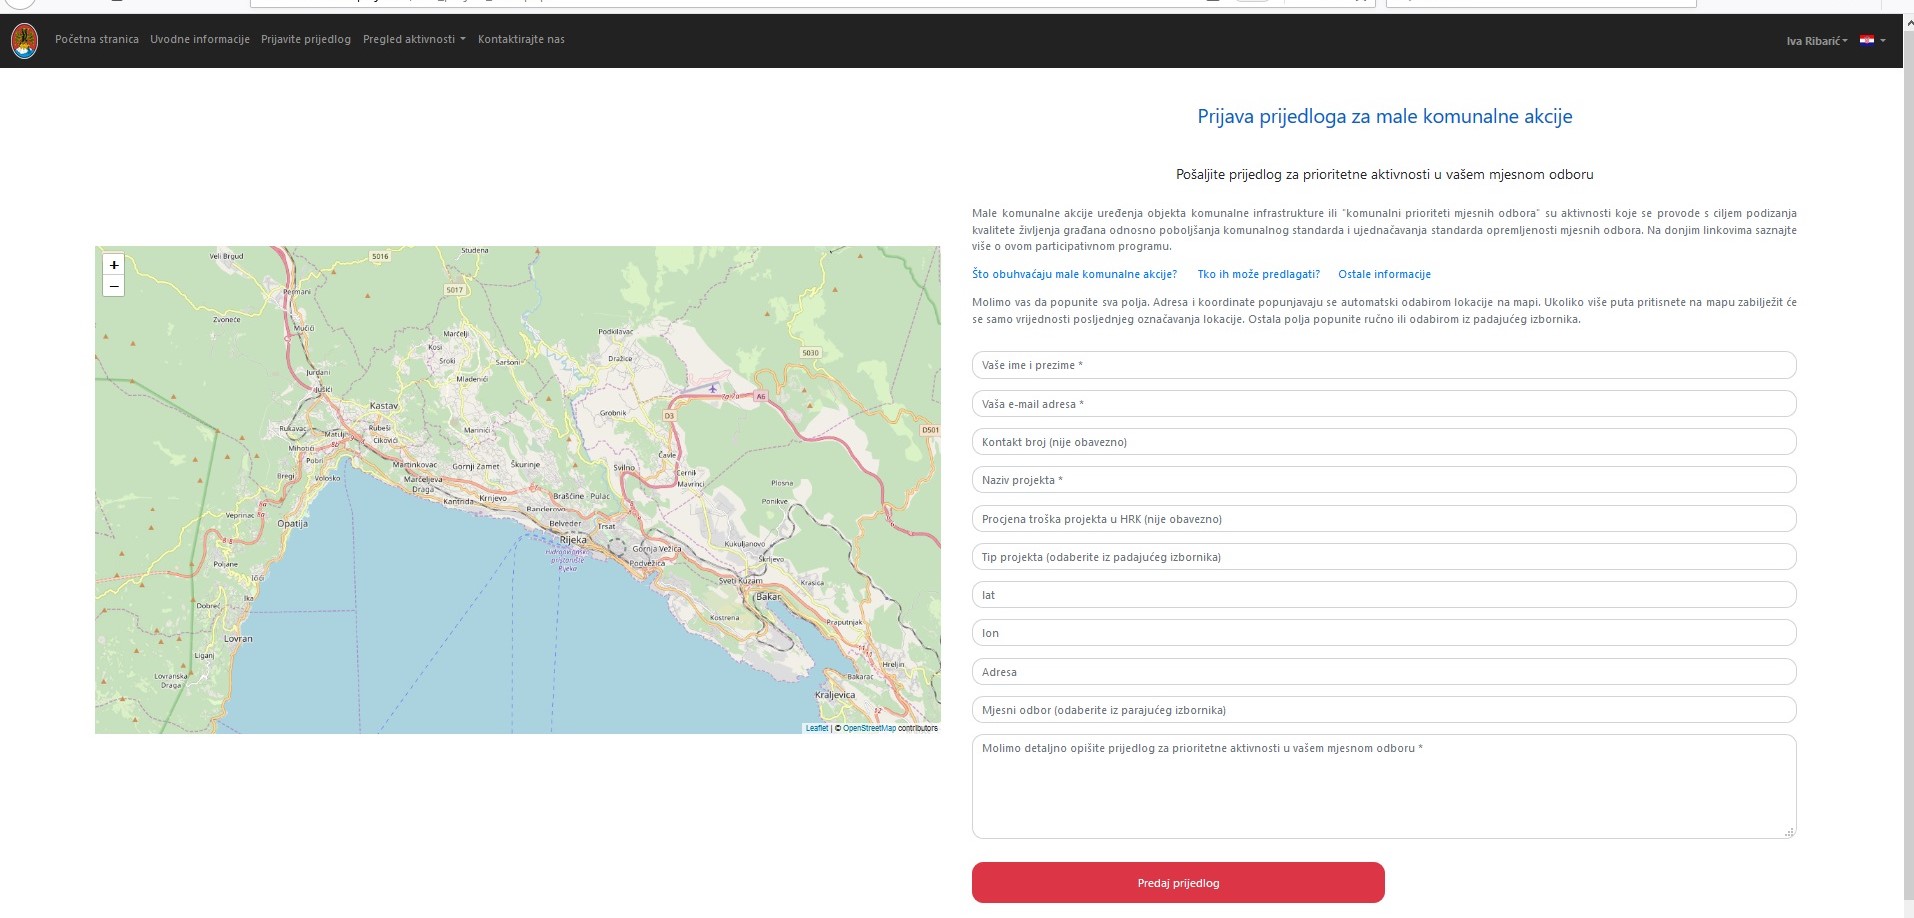
Task: Open Ostale informacije link
Action: tap(1384, 274)
